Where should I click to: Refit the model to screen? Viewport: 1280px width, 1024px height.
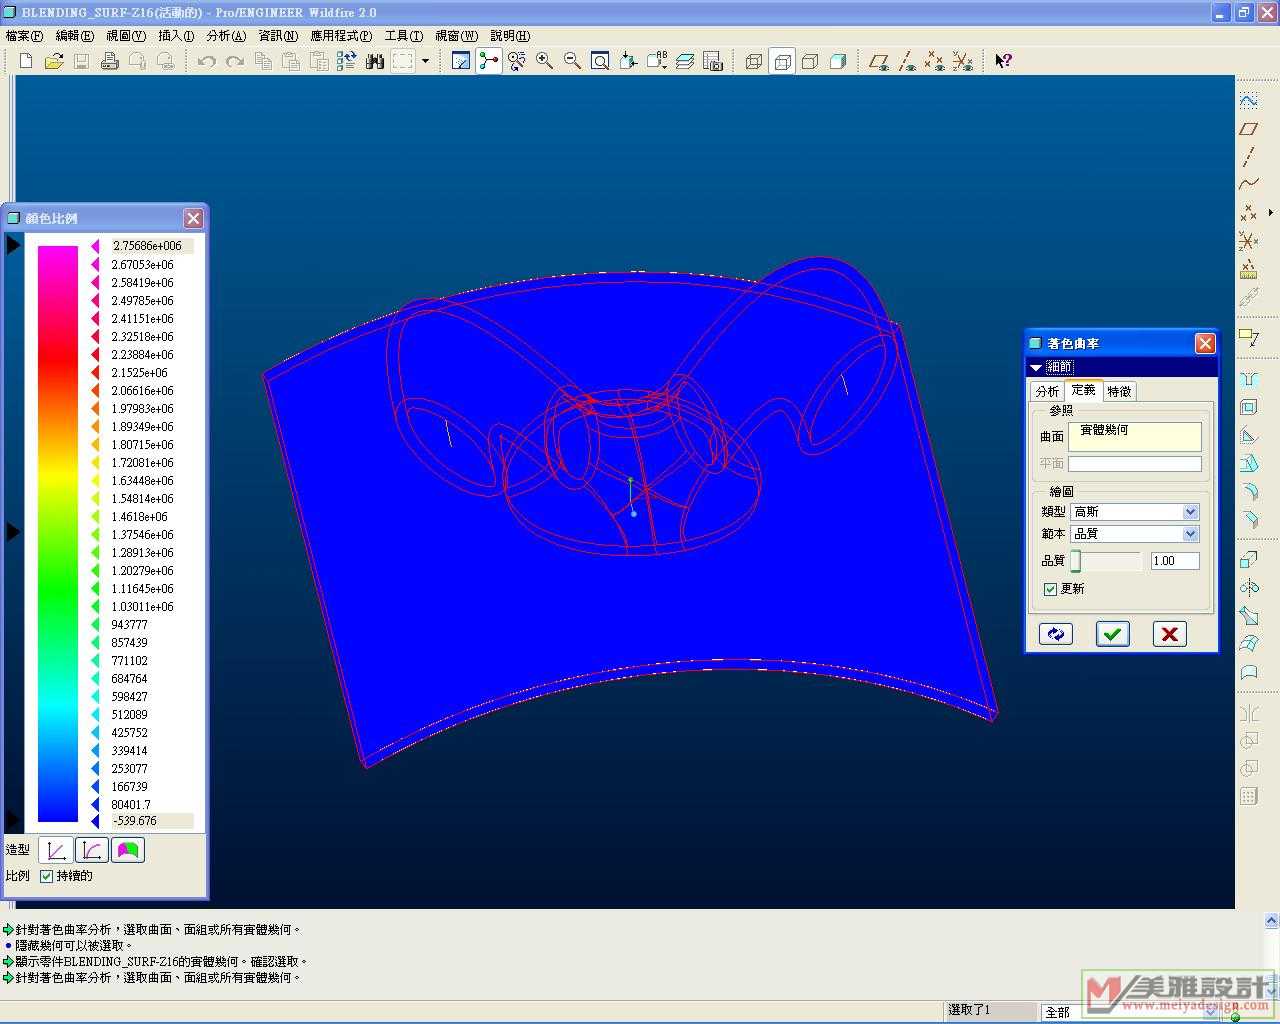[601, 61]
